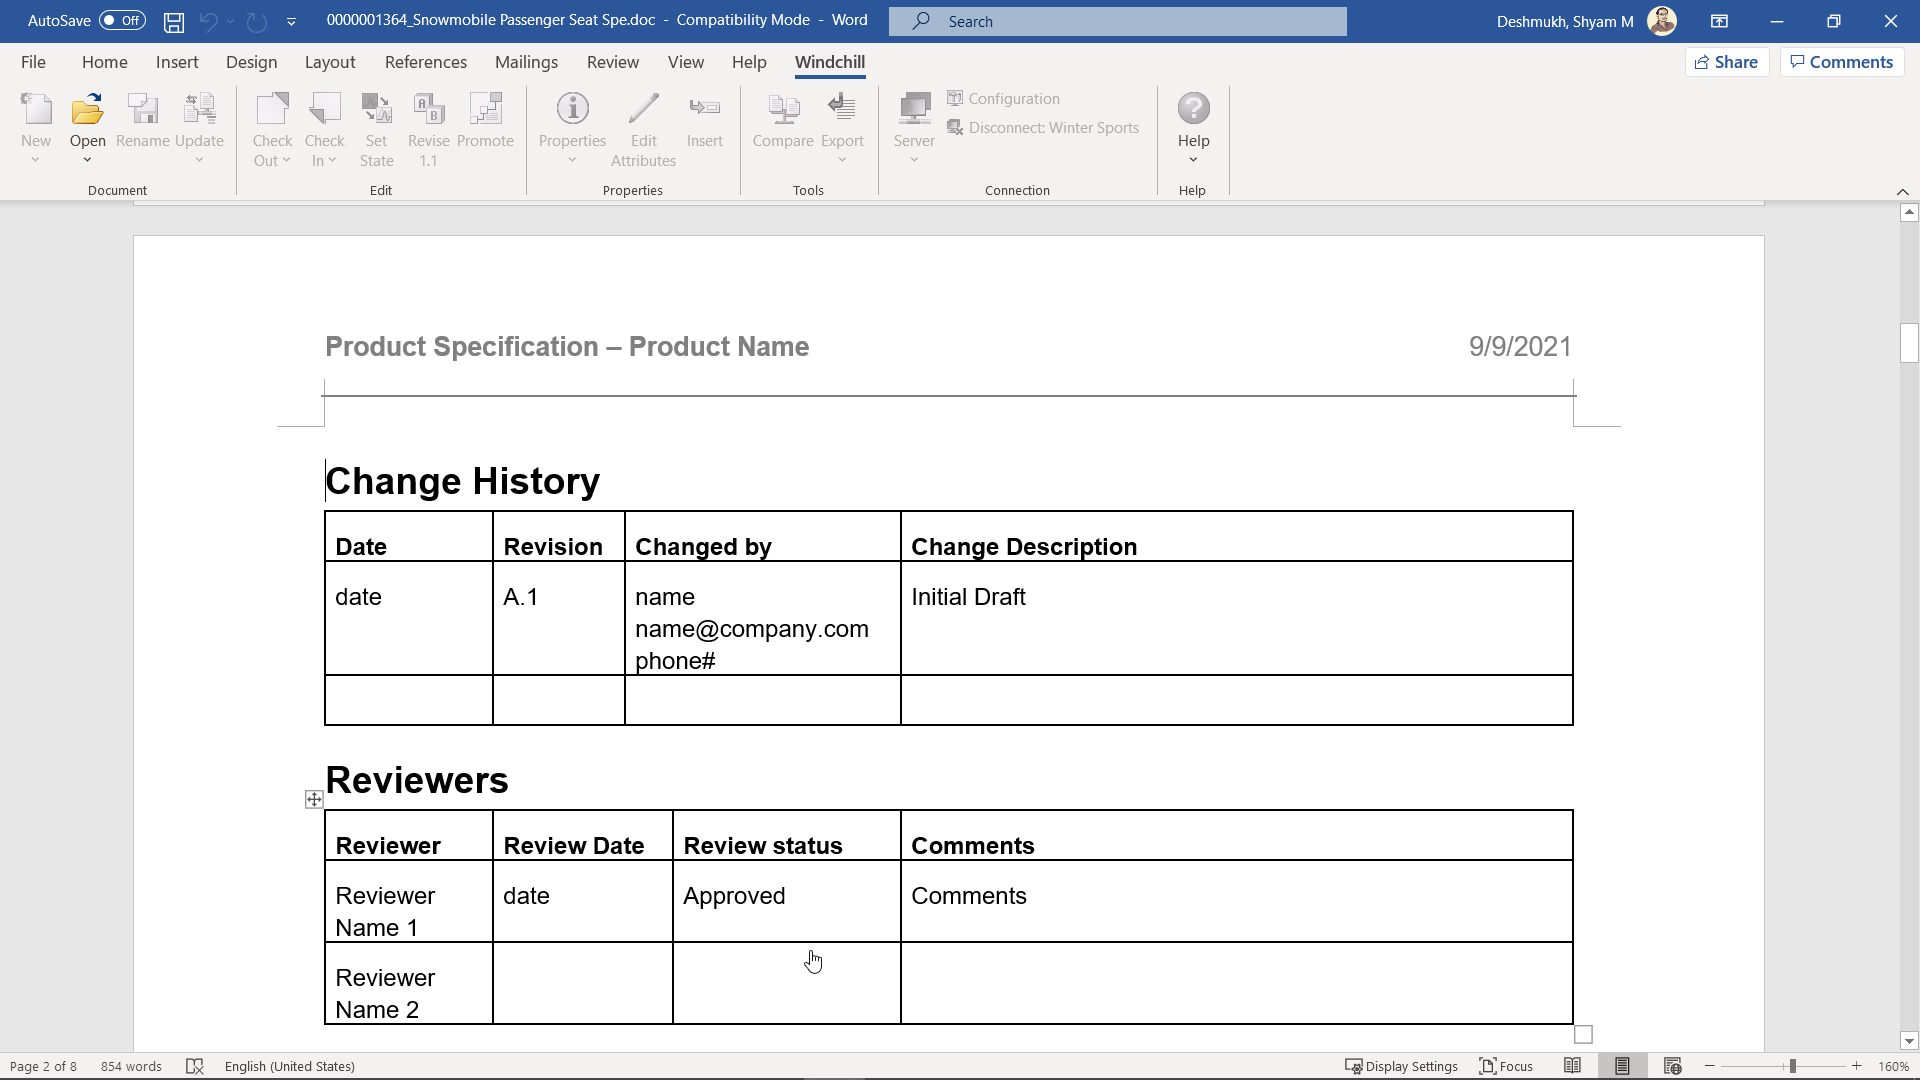Collapse the ribbon with the chevron
The width and height of the screenshot is (1920, 1080).
coord(1902,191)
